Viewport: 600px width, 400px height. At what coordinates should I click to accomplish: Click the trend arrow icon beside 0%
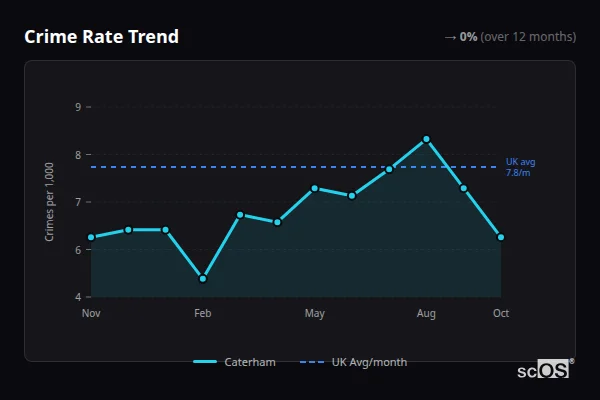pos(450,38)
